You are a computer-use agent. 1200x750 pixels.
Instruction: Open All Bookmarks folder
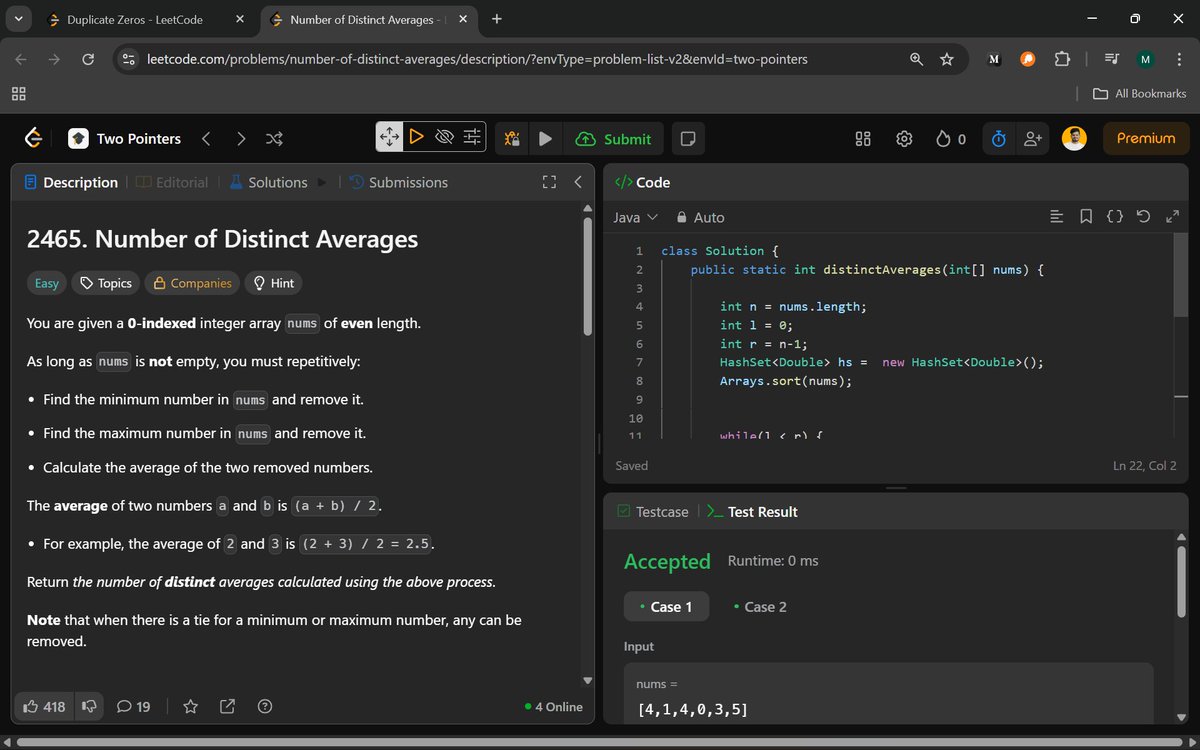[x=1140, y=93]
